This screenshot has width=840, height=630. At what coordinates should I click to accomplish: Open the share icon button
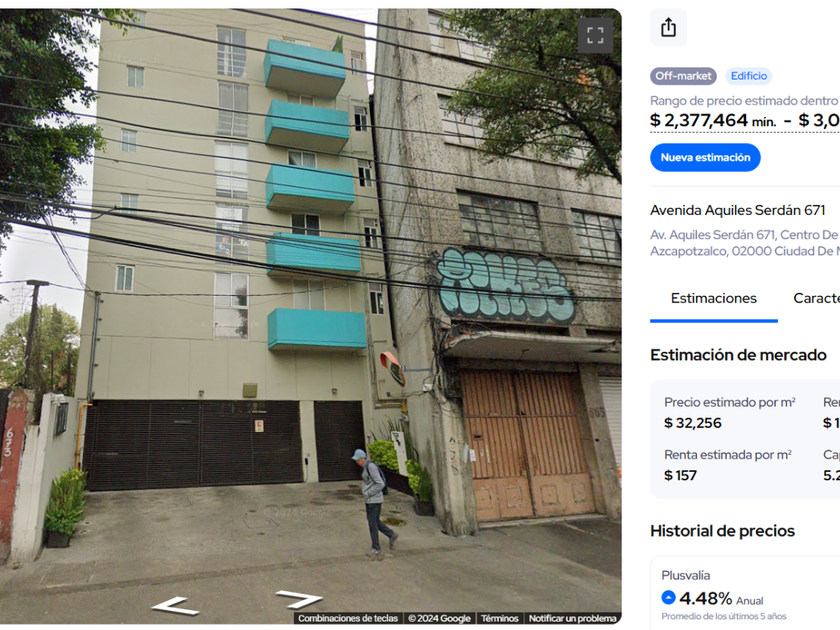coord(668,27)
